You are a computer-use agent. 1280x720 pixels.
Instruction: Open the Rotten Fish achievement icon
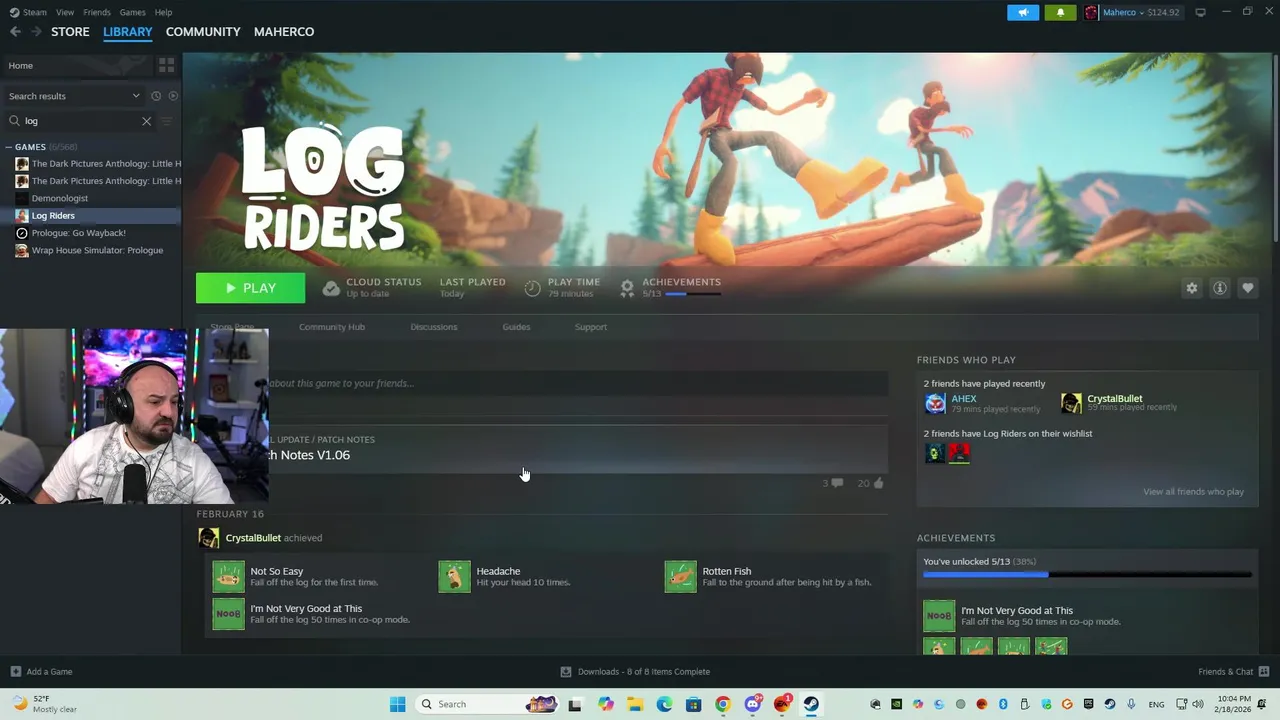point(680,576)
